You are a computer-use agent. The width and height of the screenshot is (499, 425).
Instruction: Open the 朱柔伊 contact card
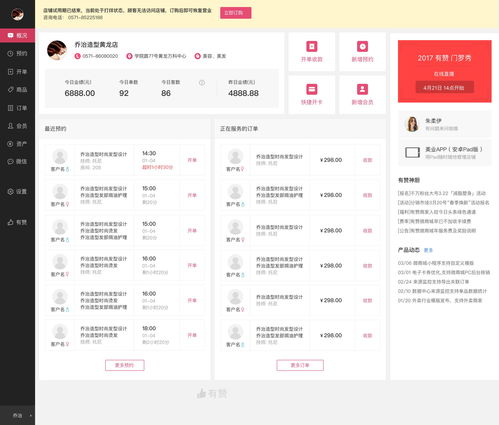coord(444,124)
